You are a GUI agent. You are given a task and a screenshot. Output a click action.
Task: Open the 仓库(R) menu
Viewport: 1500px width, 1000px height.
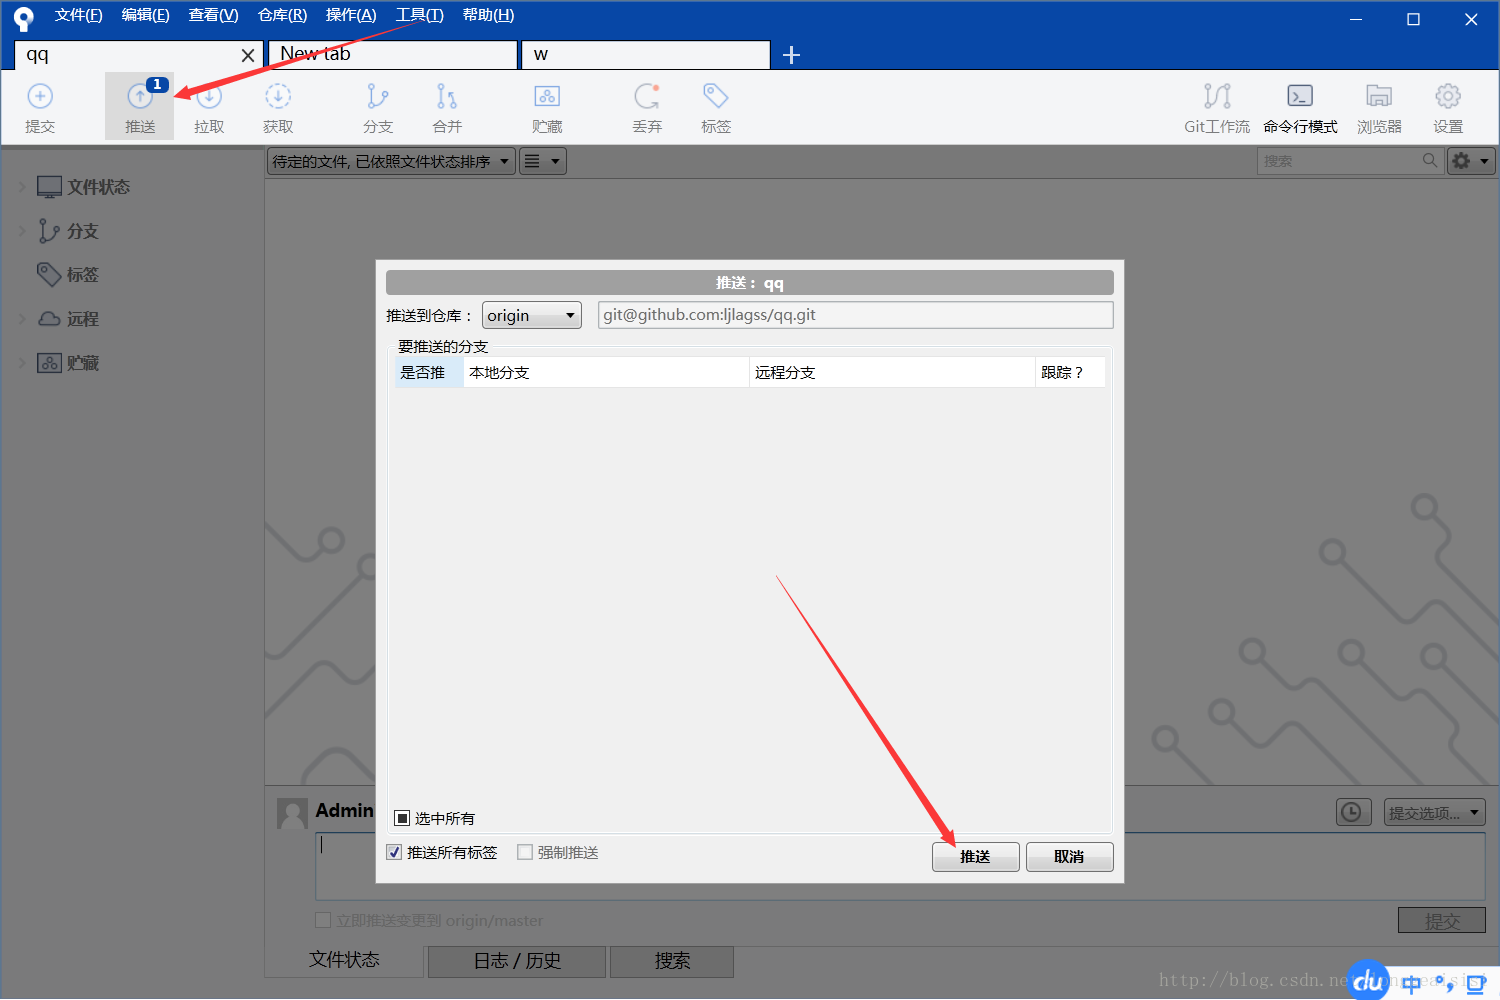point(282,15)
